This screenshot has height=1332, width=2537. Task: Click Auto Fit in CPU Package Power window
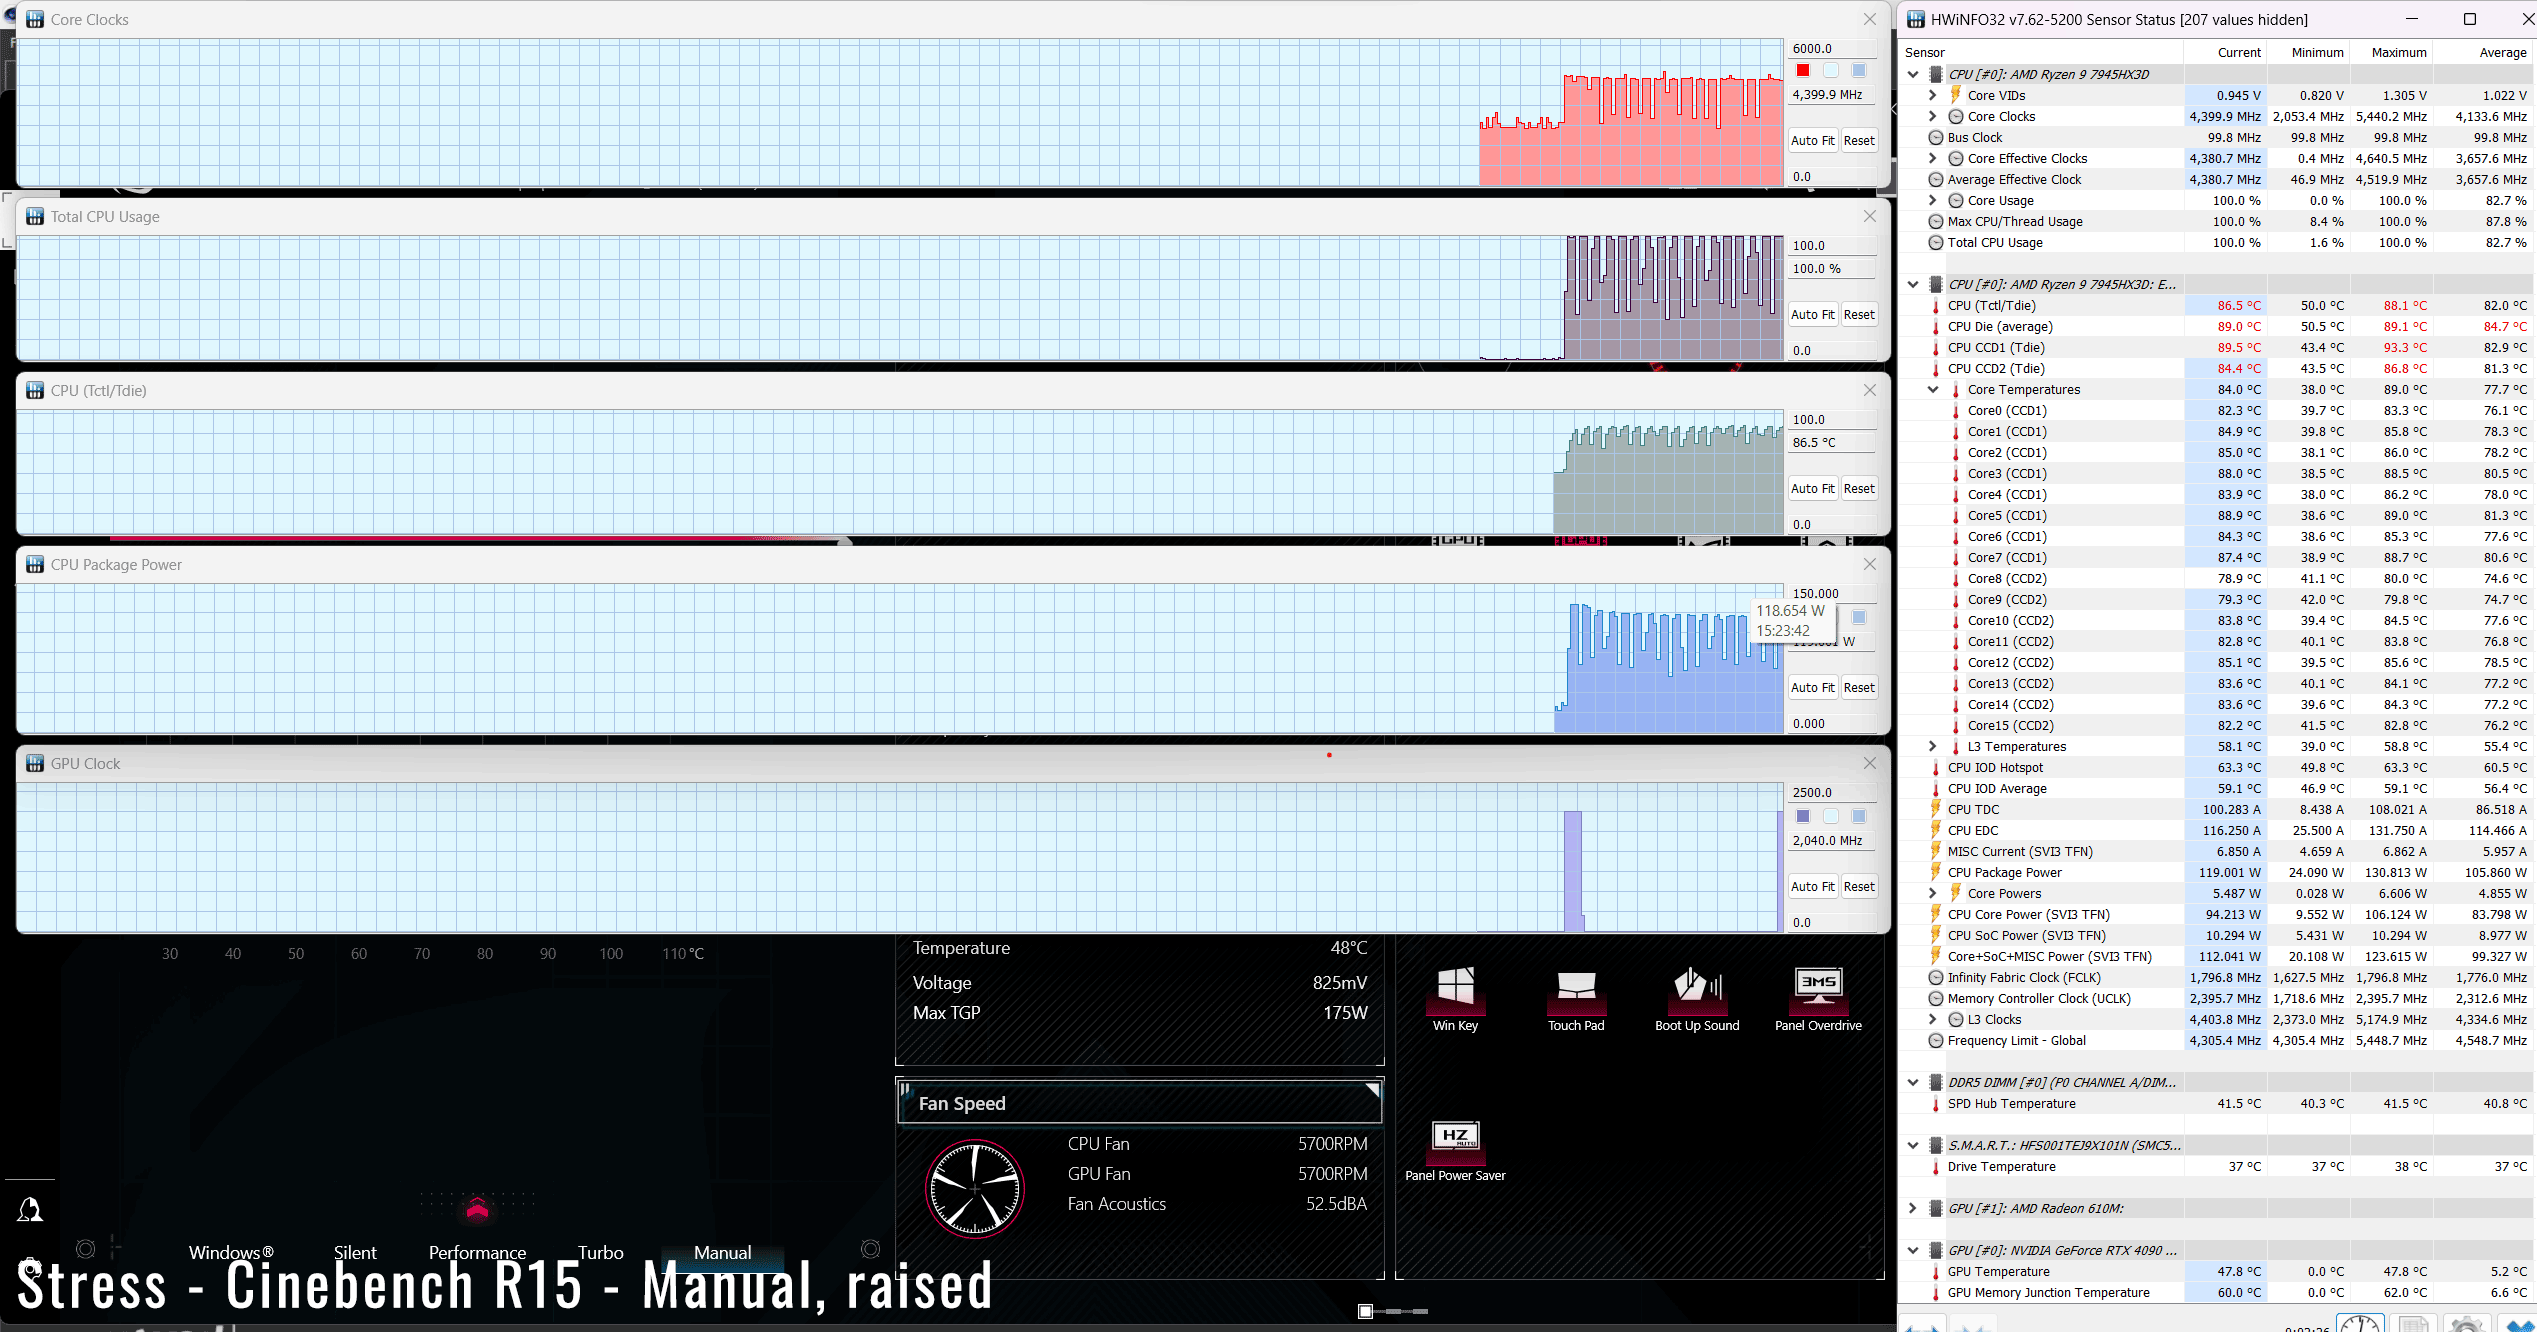pyautogui.click(x=1812, y=688)
